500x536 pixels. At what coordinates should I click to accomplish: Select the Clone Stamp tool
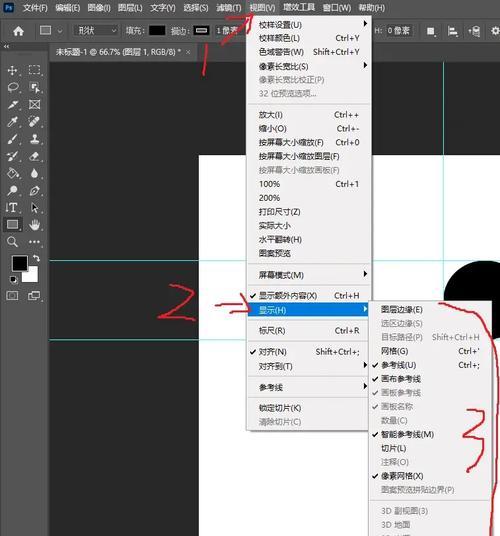click(x=35, y=139)
